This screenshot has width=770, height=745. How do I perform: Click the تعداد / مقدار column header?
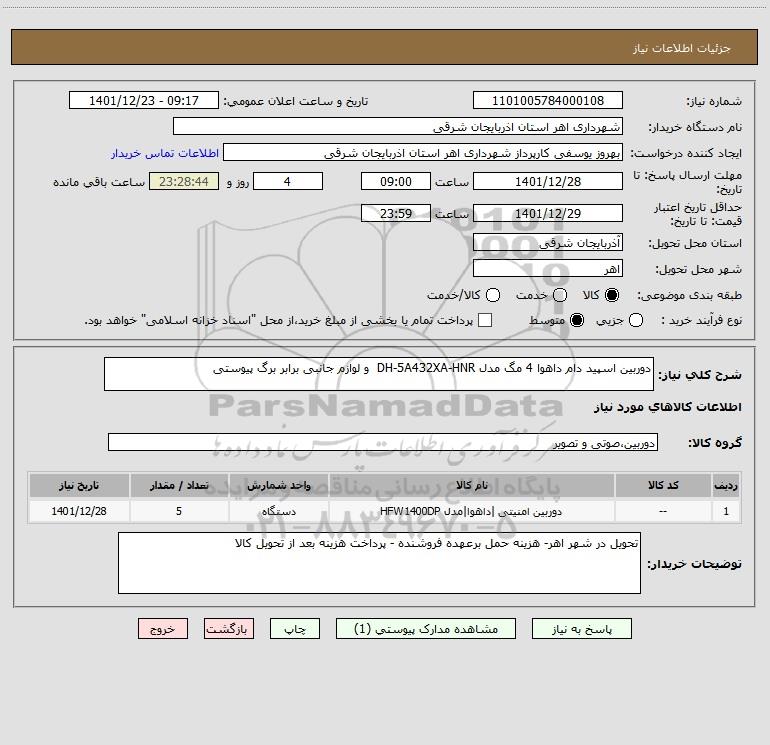[179, 485]
